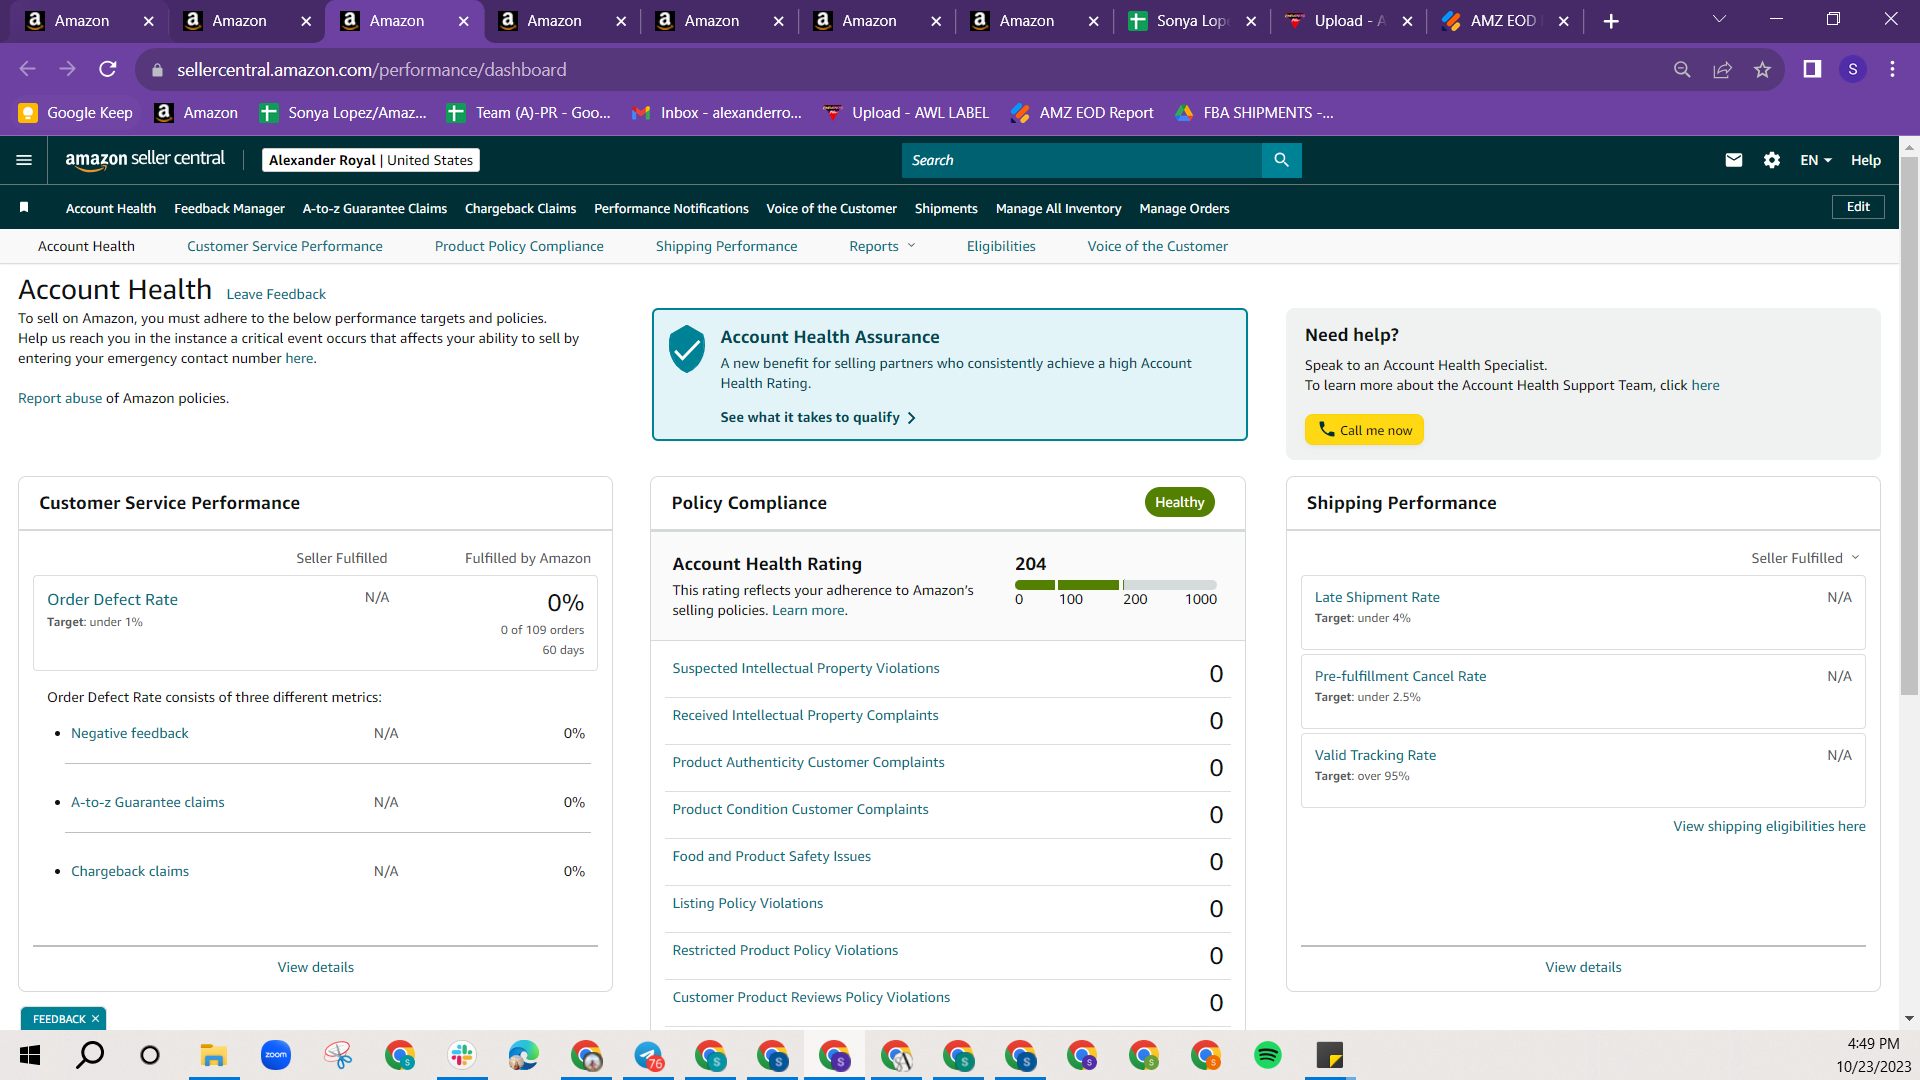Open the messages envelope icon

click(x=1734, y=160)
